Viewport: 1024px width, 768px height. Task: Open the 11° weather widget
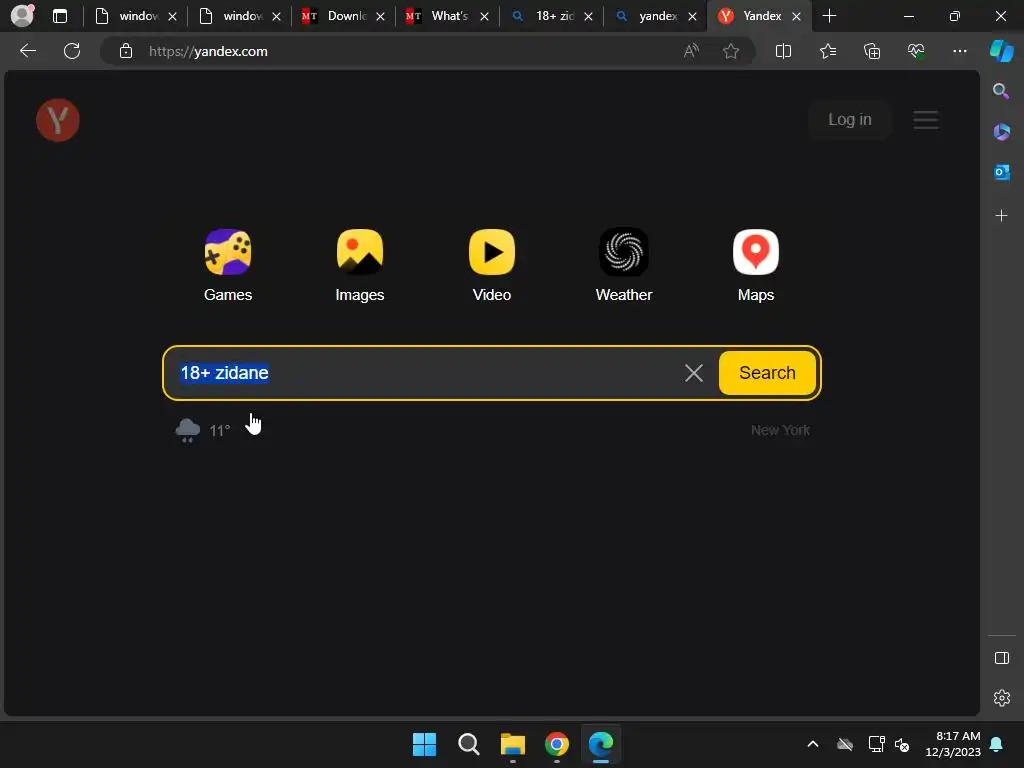point(202,430)
